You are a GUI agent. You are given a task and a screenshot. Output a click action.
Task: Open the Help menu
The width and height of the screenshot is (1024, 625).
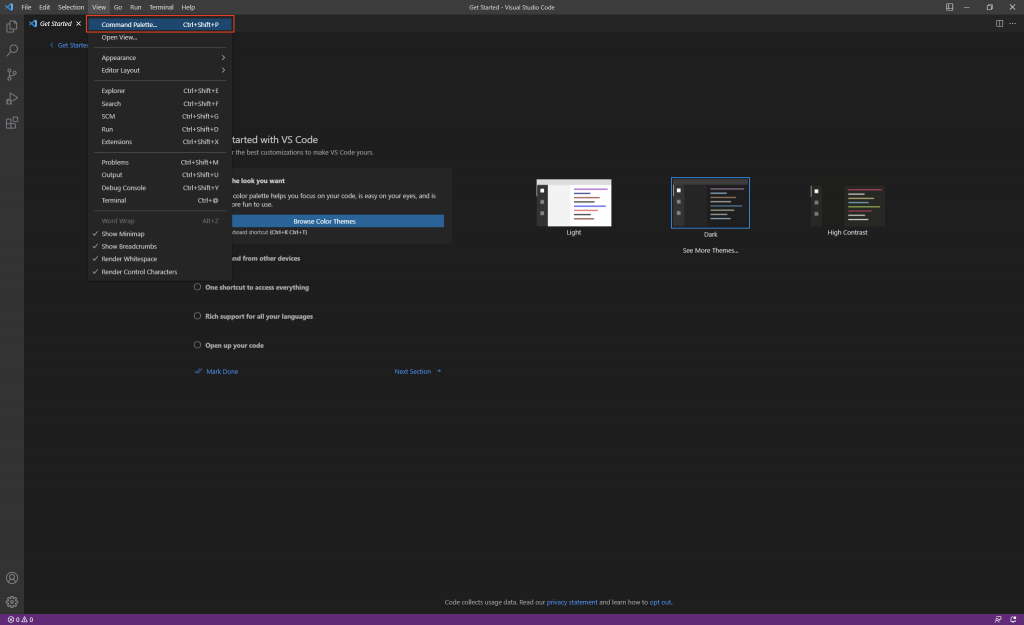[188, 7]
